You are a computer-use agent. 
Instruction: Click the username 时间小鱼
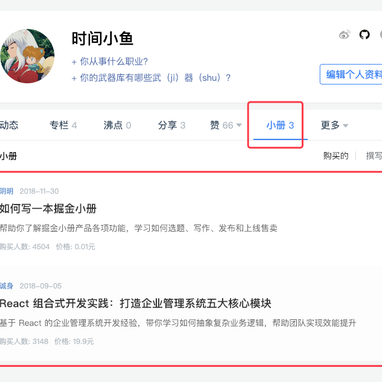[102, 38]
